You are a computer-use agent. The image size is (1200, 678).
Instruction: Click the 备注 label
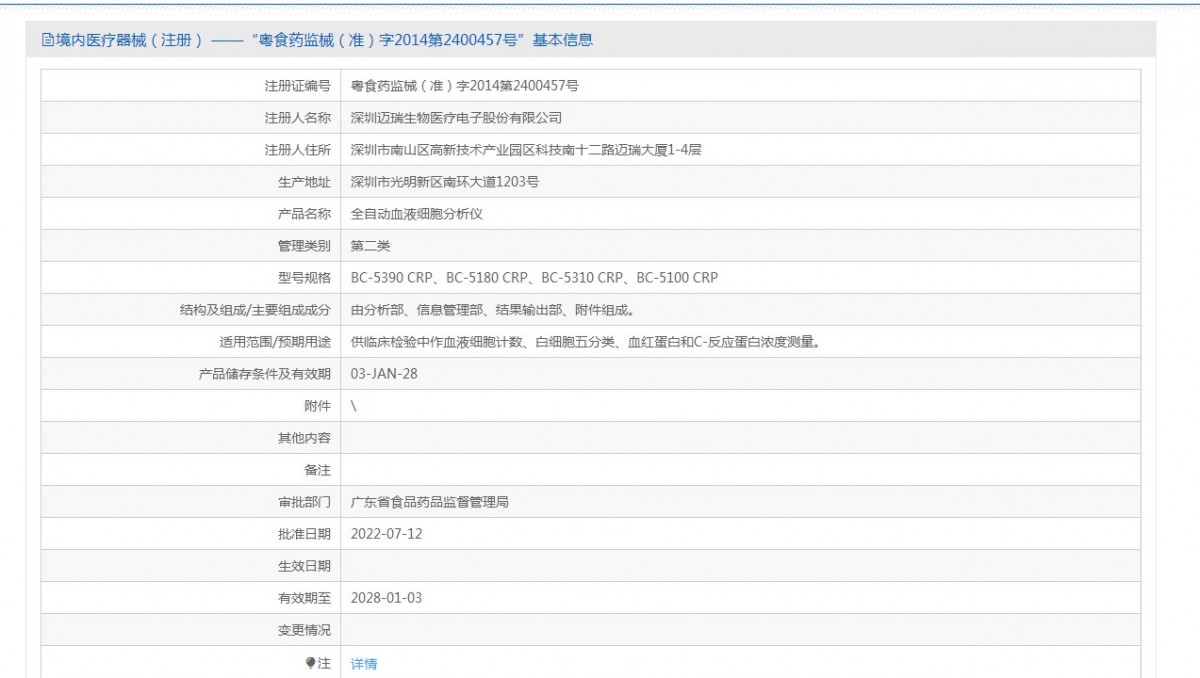coord(318,470)
